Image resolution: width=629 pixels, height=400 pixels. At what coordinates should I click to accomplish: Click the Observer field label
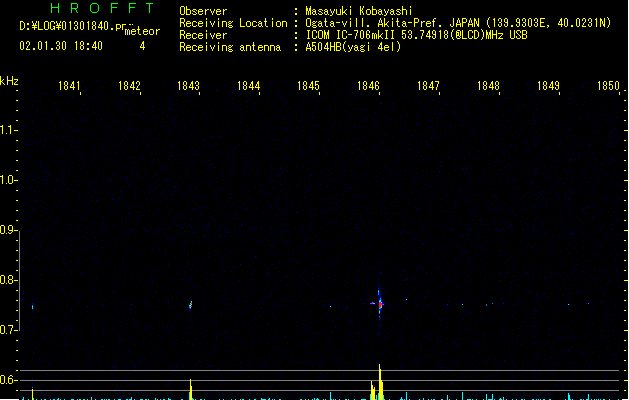tap(203, 11)
